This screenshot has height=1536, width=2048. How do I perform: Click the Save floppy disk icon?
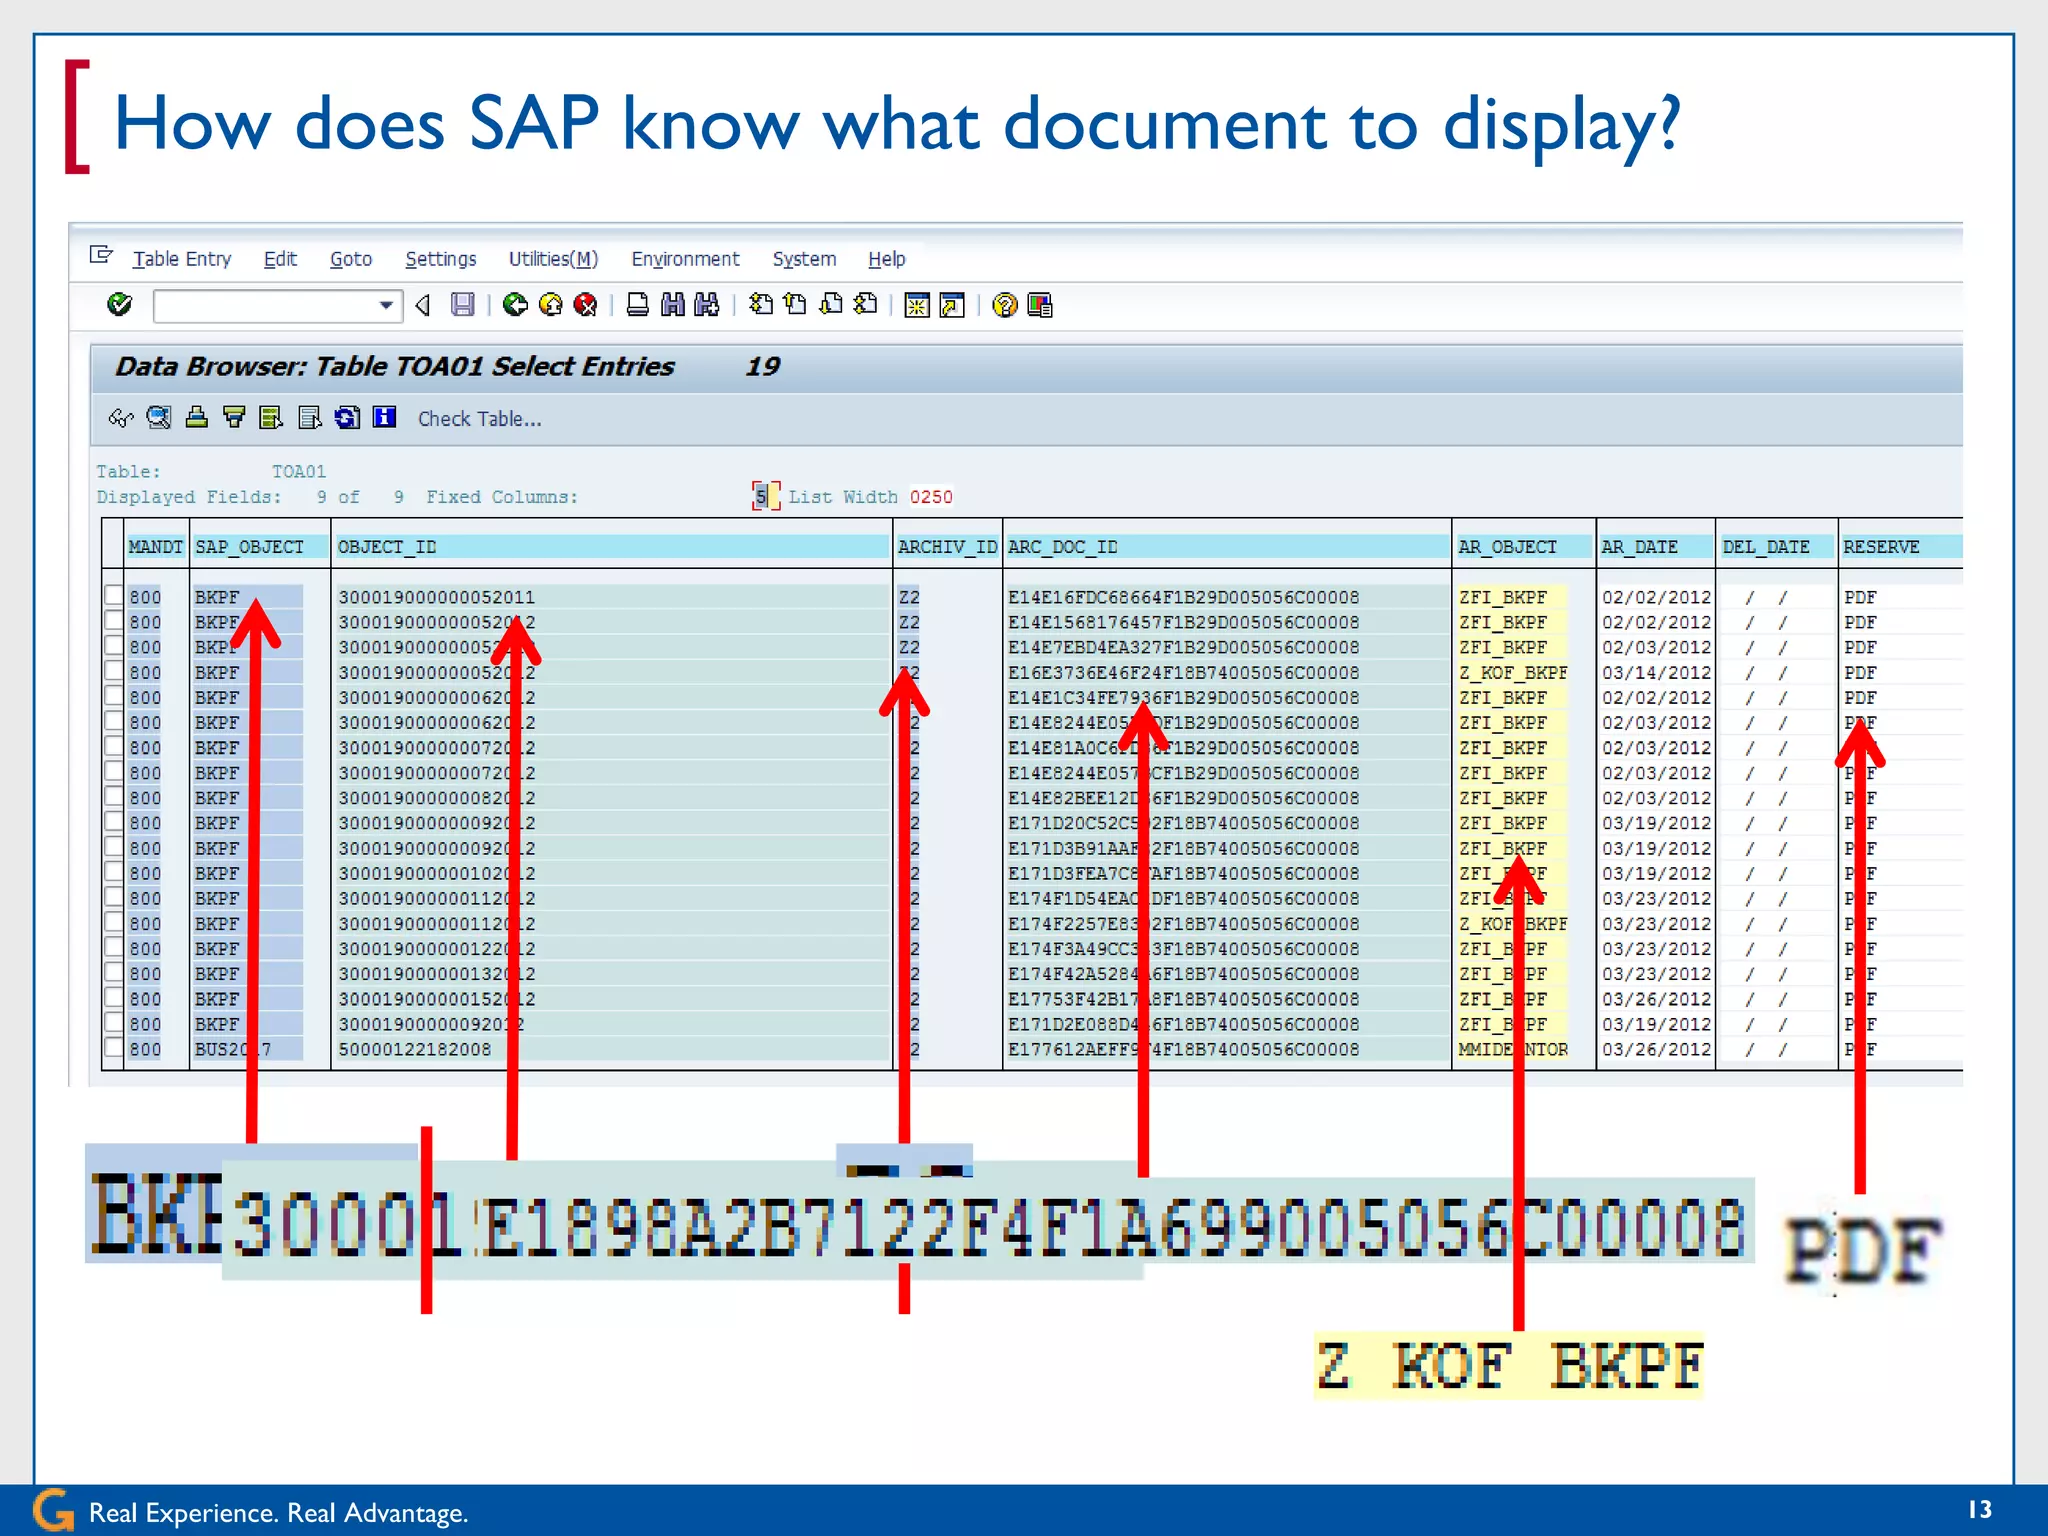coord(462,305)
